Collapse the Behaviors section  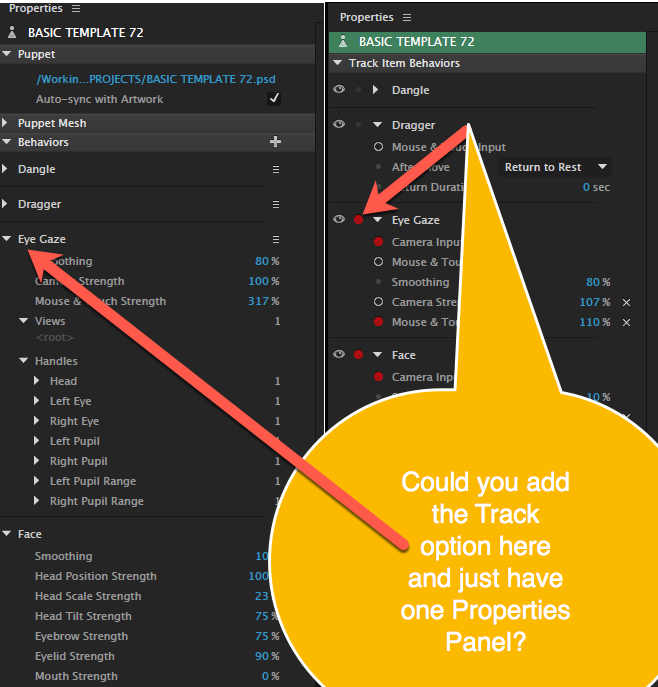7,142
